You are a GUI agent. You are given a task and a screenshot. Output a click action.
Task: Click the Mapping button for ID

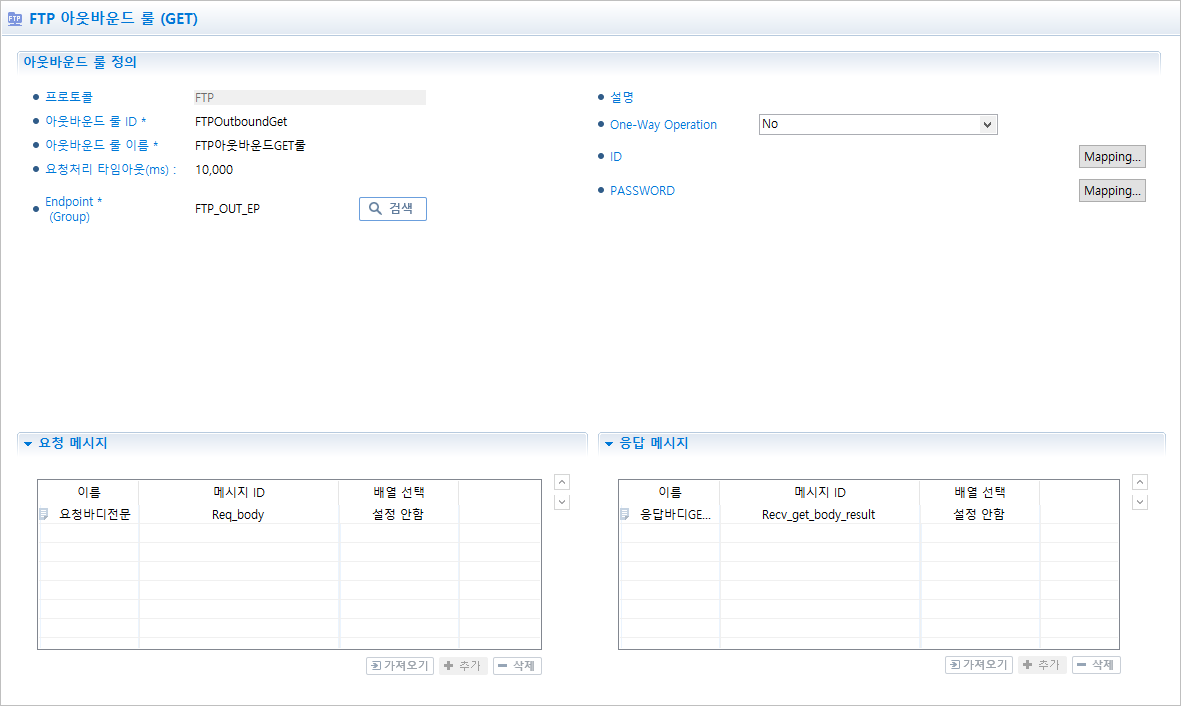(x=1111, y=156)
